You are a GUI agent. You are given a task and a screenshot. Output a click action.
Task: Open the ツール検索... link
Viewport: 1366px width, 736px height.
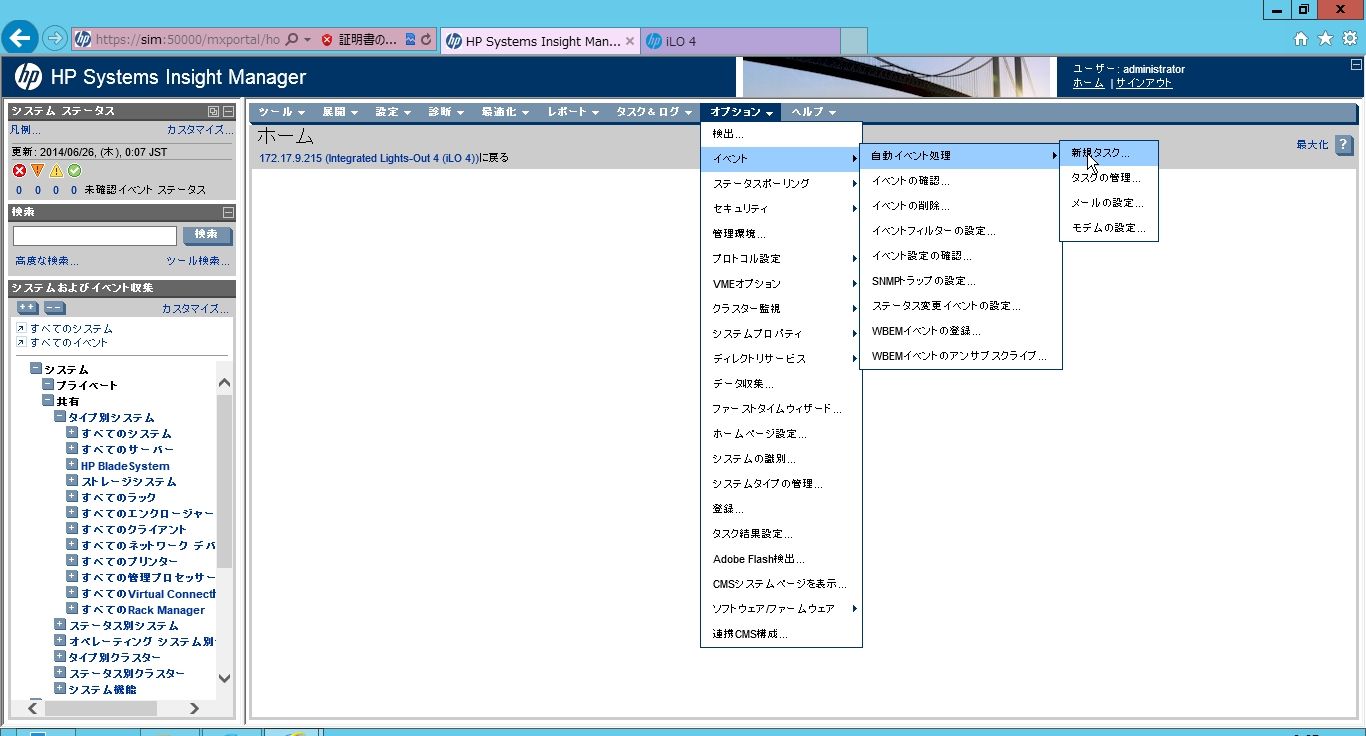coord(198,261)
